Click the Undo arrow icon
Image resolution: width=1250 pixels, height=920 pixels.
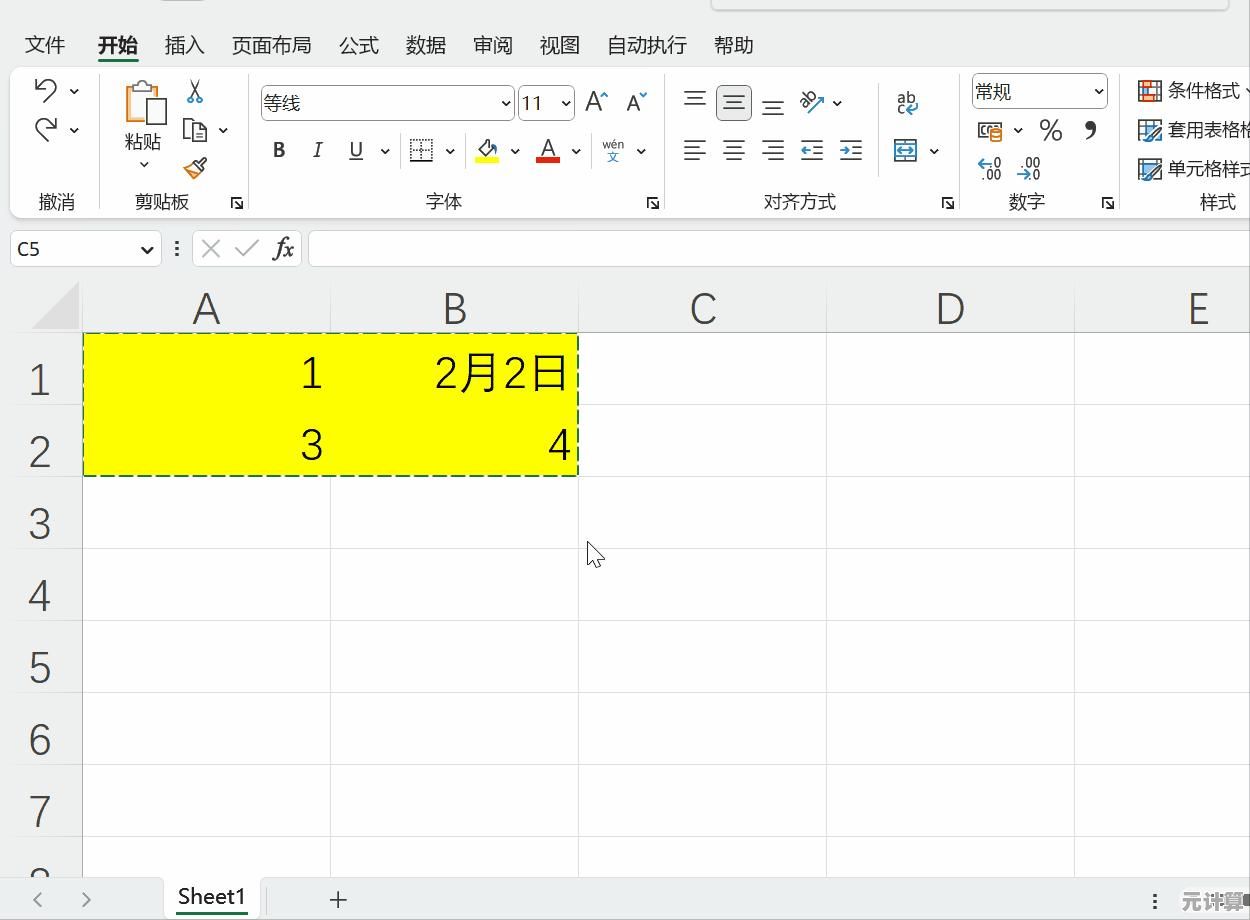click(x=46, y=90)
